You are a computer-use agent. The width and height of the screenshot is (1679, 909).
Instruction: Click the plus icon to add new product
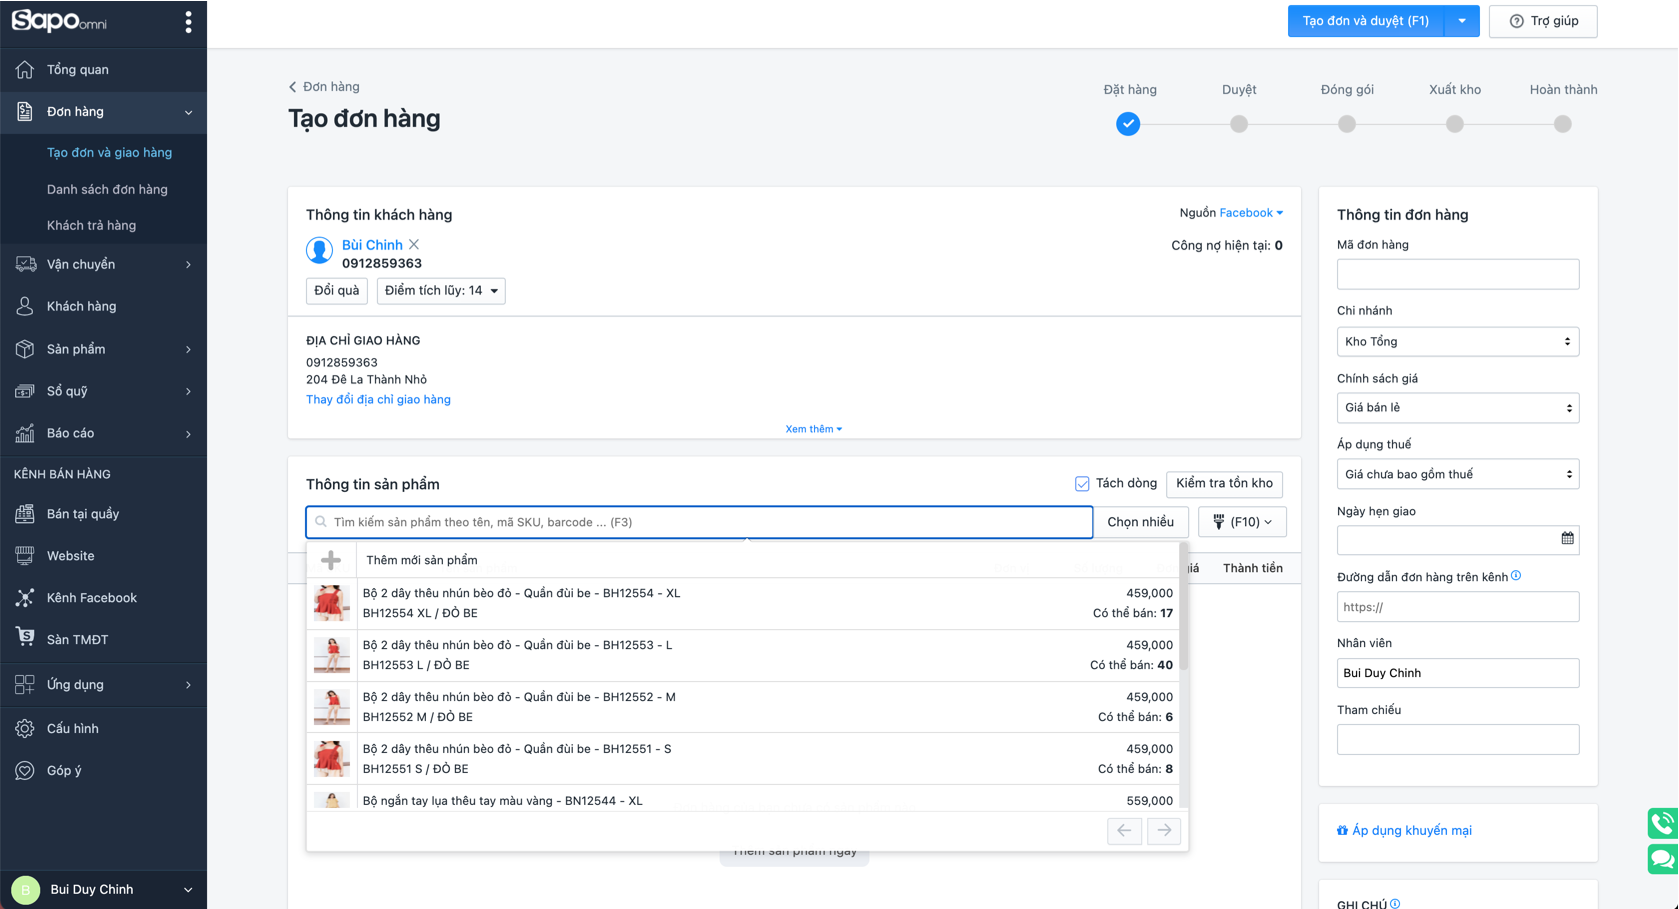point(331,561)
